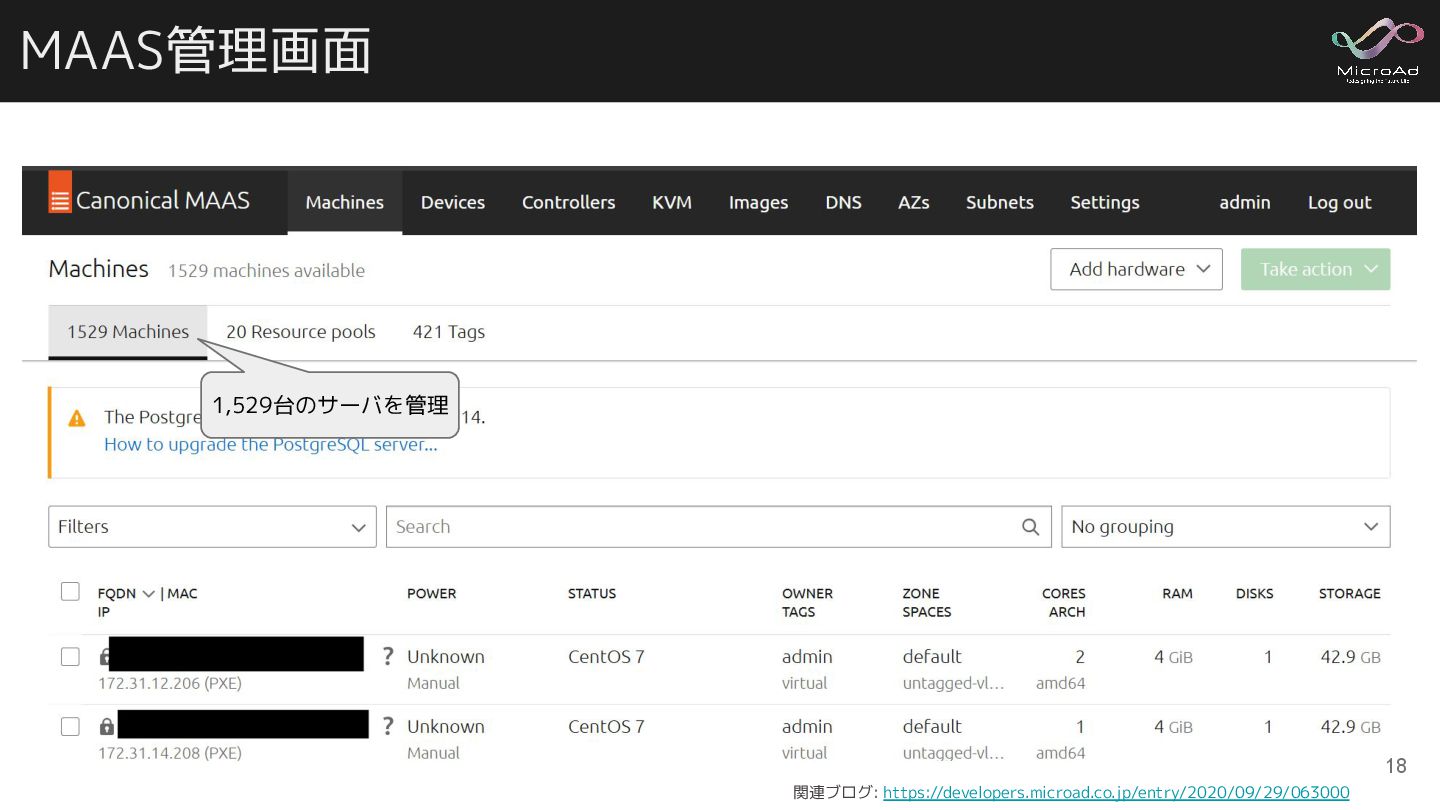Click the MicroAd logo
The width and height of the screenshot is (1440, 810).
pos(1376,50)
